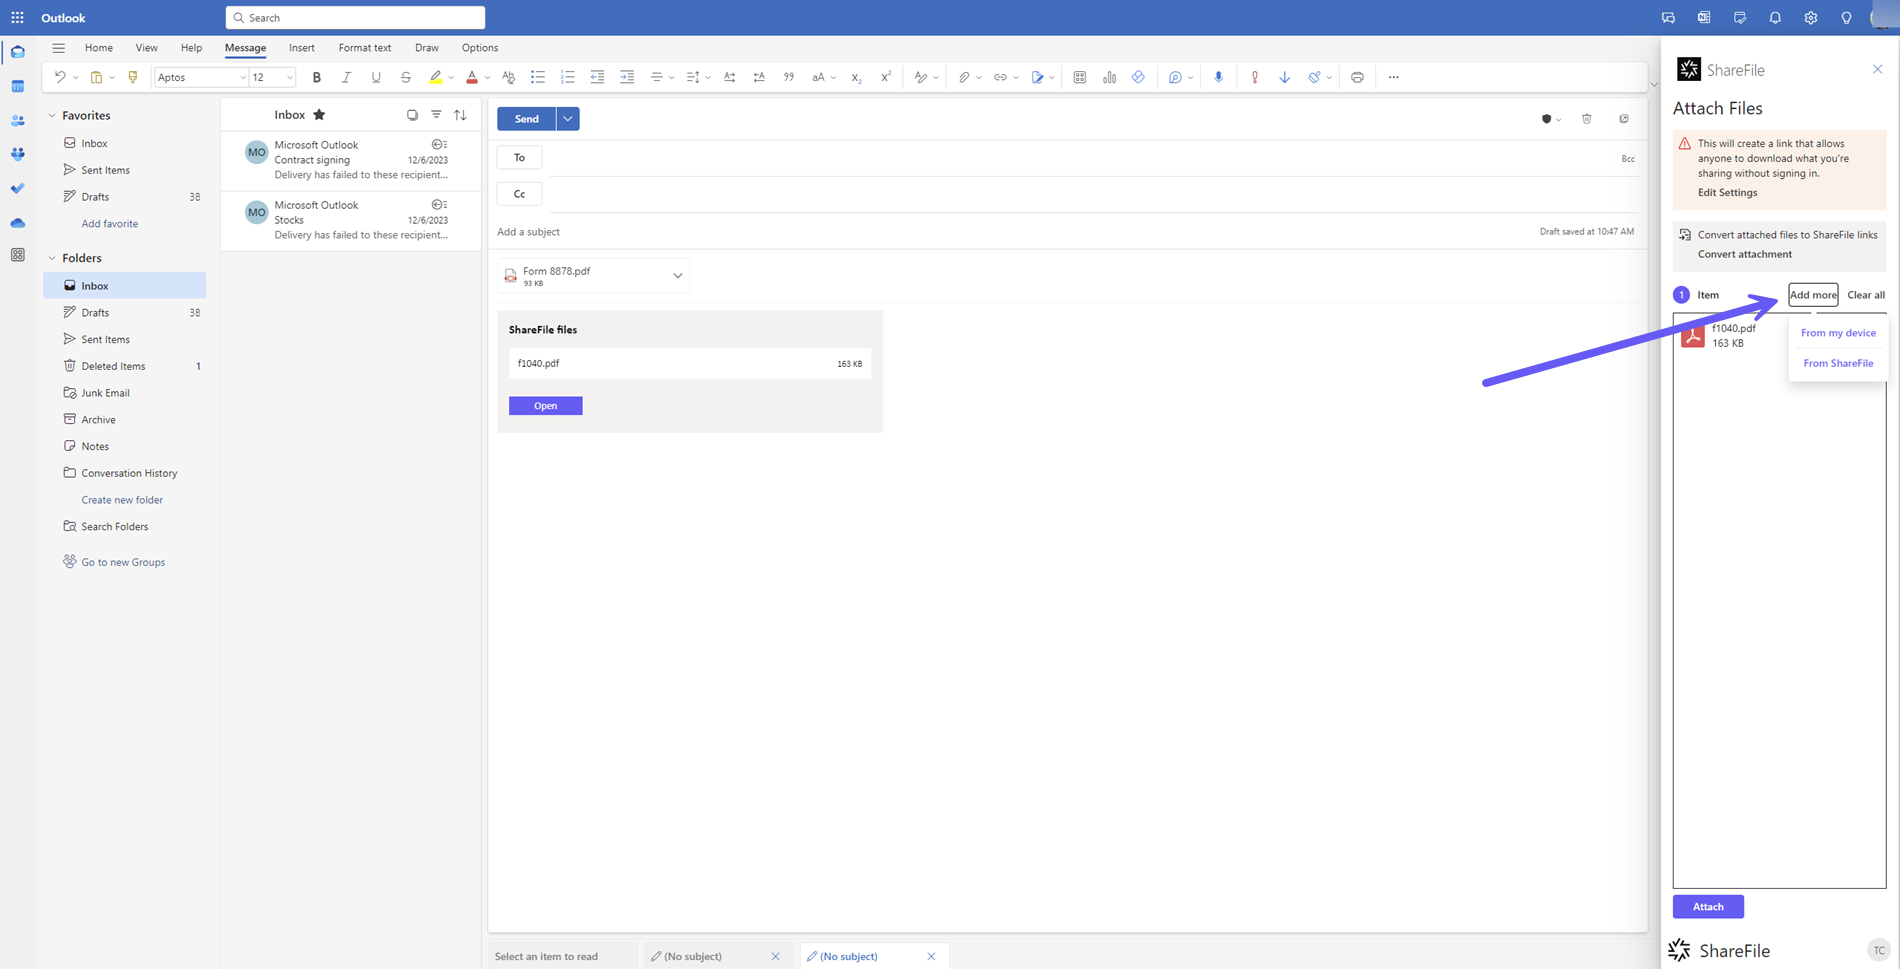This screenshot has height=969, width=1900.
Task: Open the ribbon's more options ellipsis
Action: pos(1393,77)
